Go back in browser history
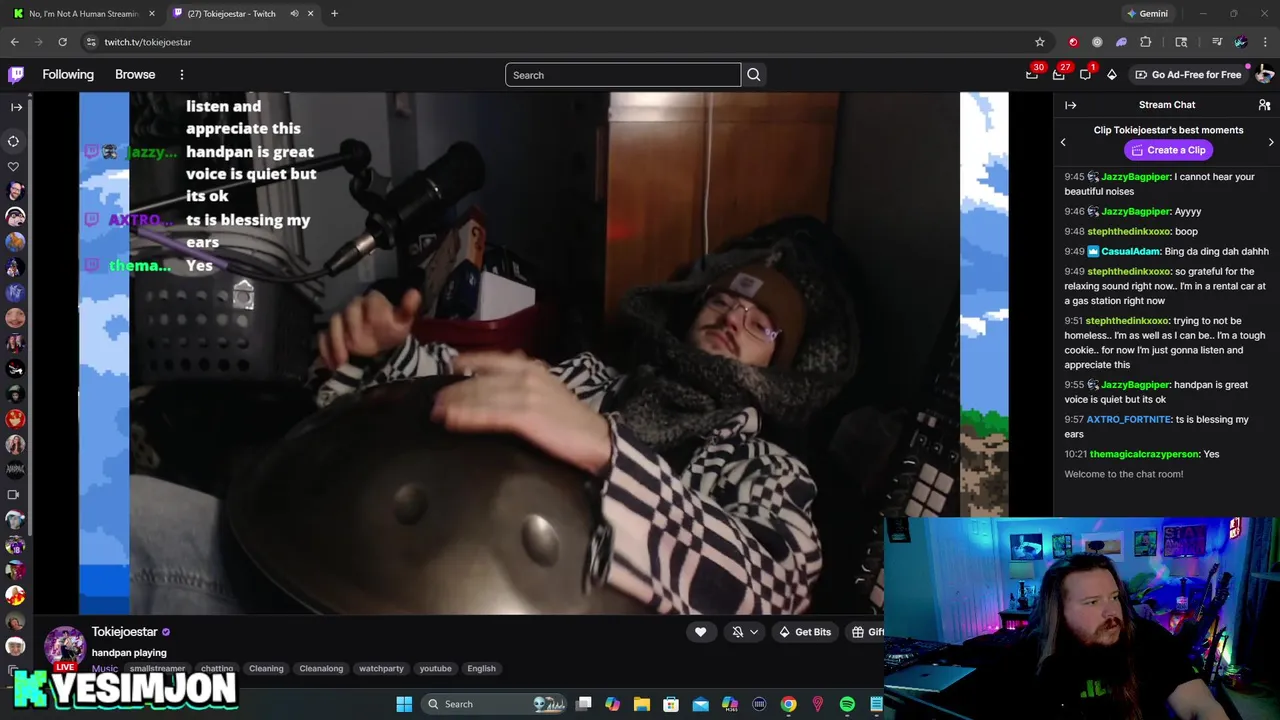Screen dimensions: 1280x720 (14, 42)
